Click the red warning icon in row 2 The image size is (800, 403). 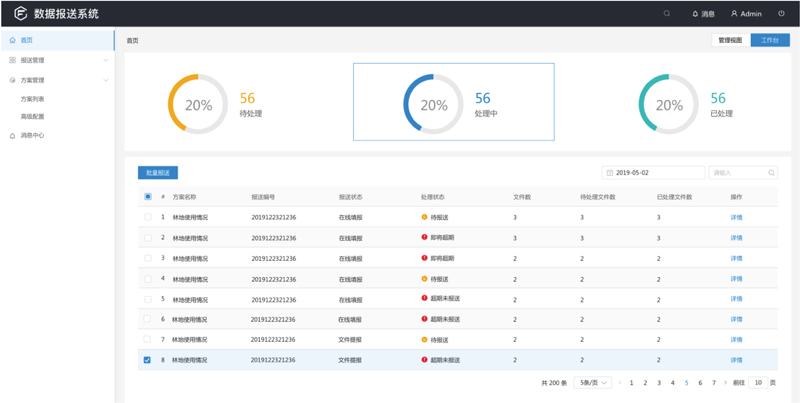[424, 237]
